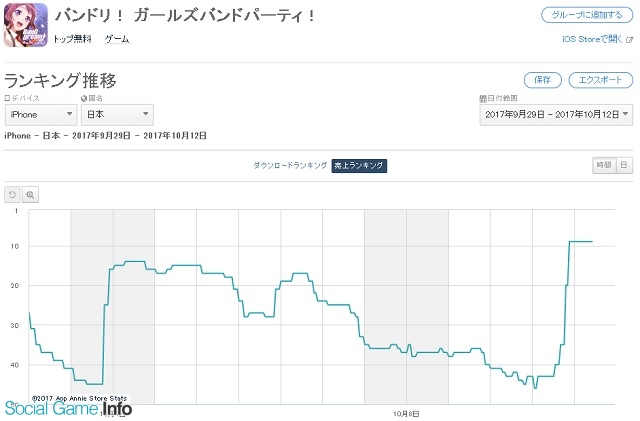Select the 売上ランキング toggle

pyautogui.click(x=359, y=165)
